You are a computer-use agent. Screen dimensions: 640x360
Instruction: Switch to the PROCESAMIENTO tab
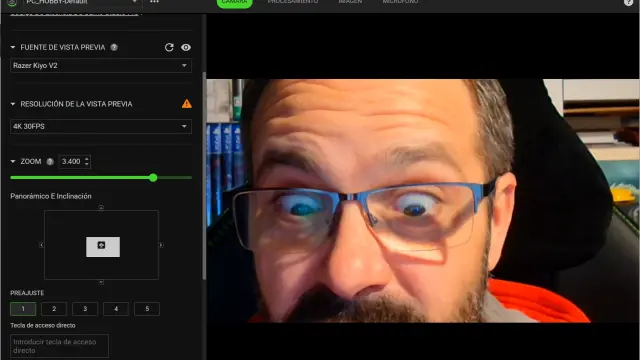pos(293,2)
